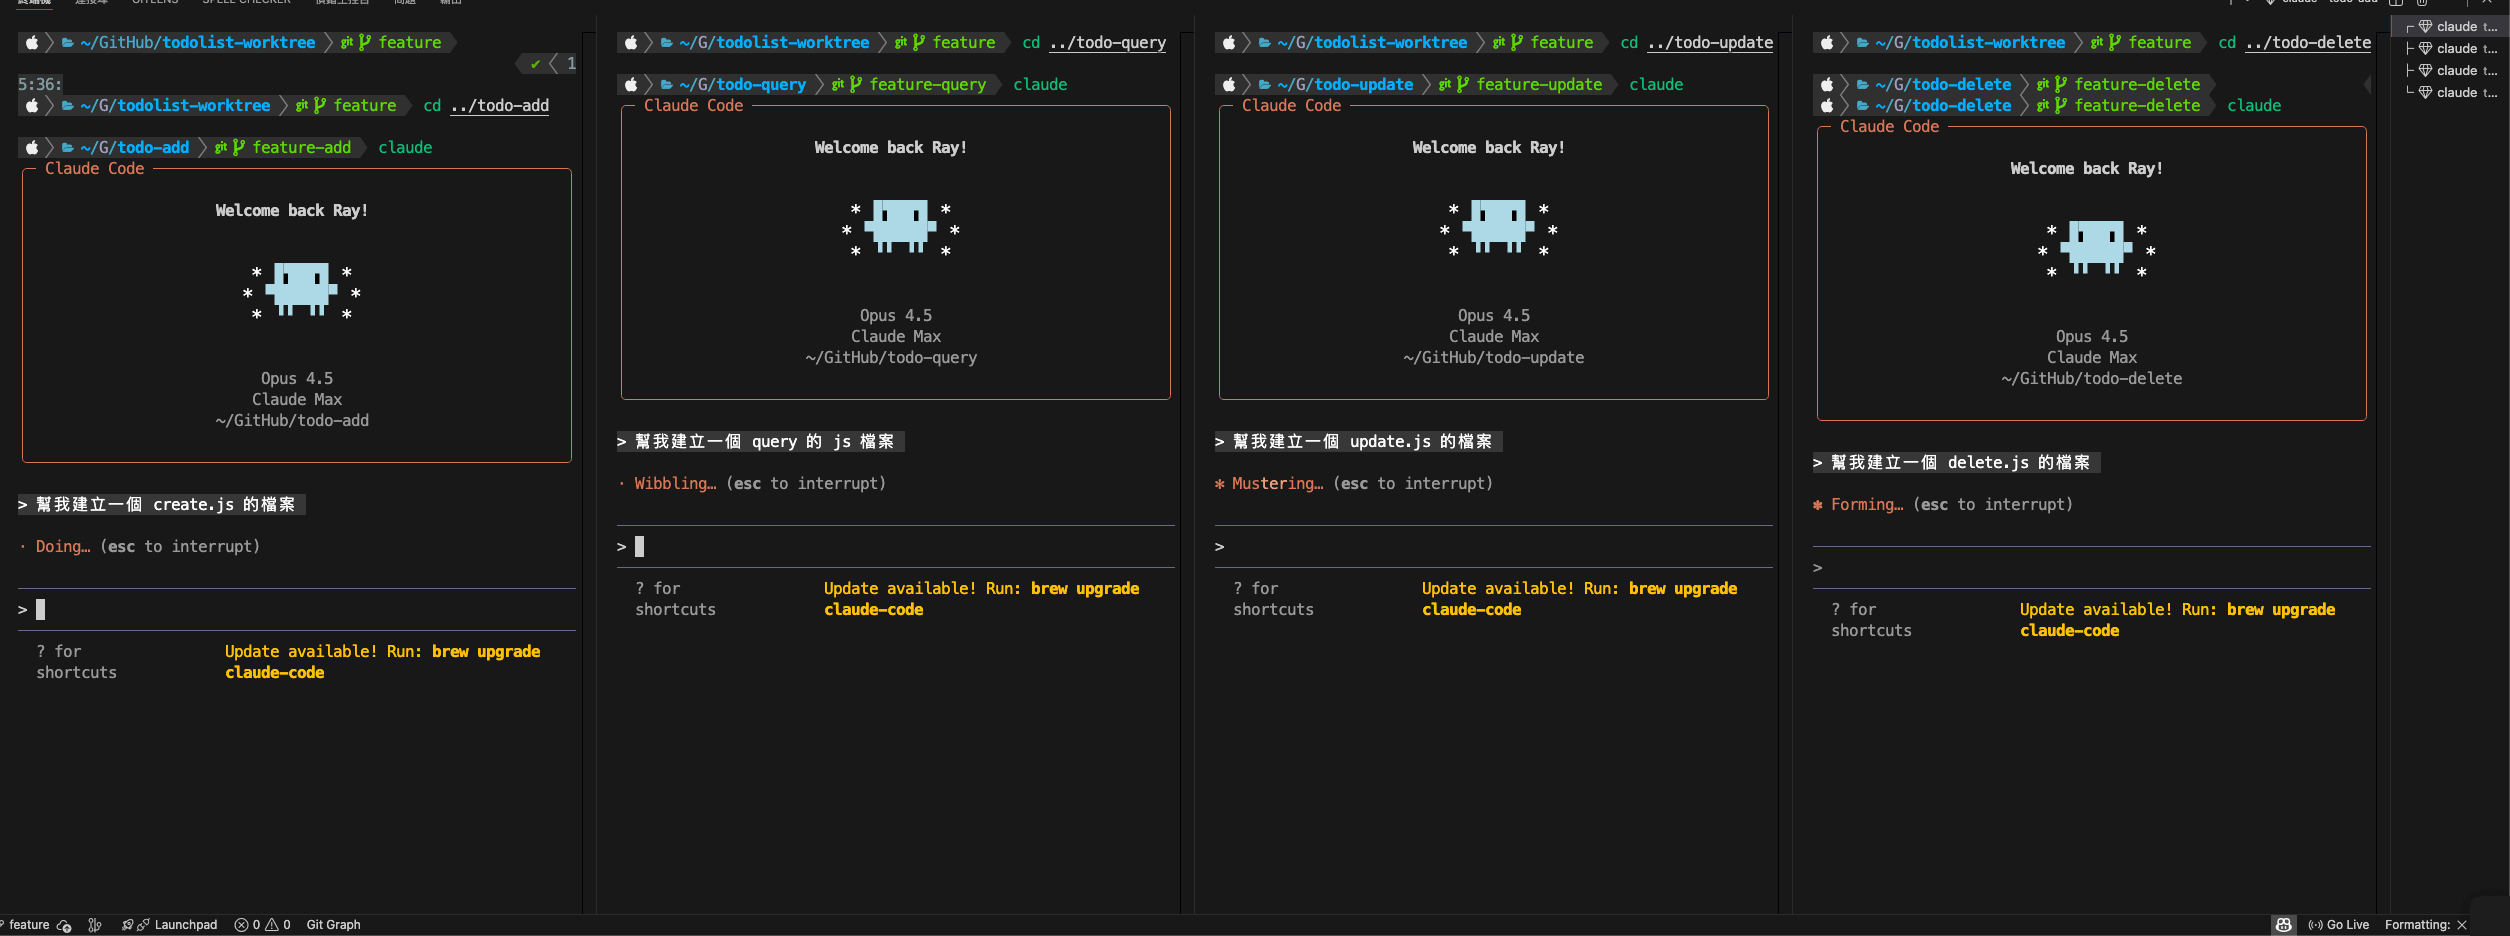The image size is (2510, 936).
Task: Click 'feature-update' branch name in the prompt
Action: (x=1539, y=85)
